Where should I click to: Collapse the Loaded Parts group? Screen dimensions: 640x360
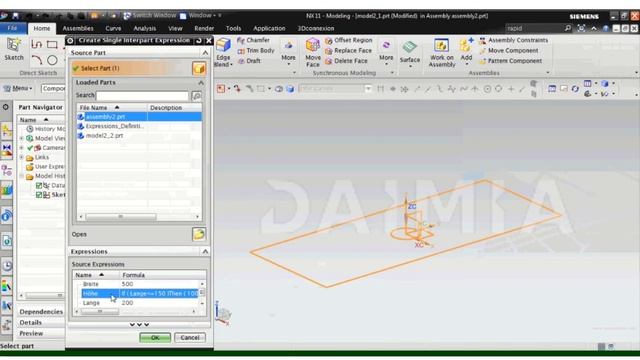pos(201,82)
